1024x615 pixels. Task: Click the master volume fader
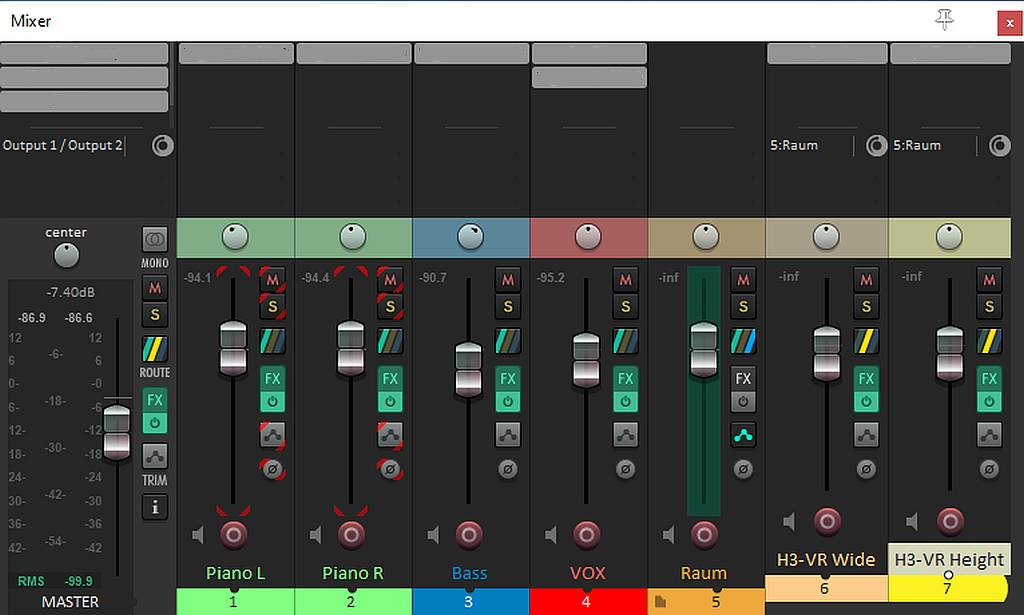pos(117,430)
